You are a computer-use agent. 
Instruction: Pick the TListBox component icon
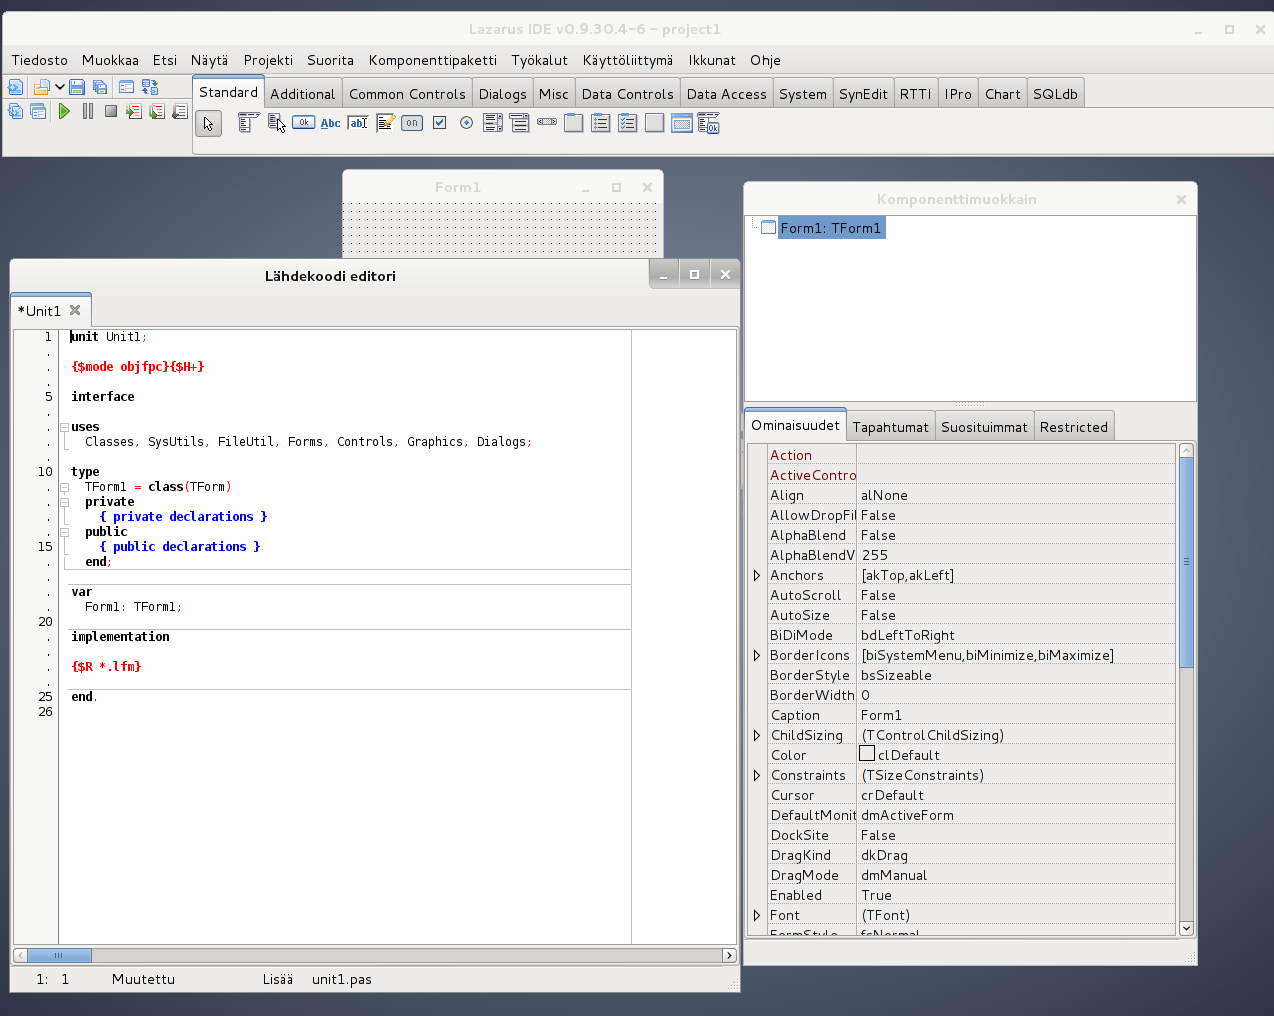[493, 123]
